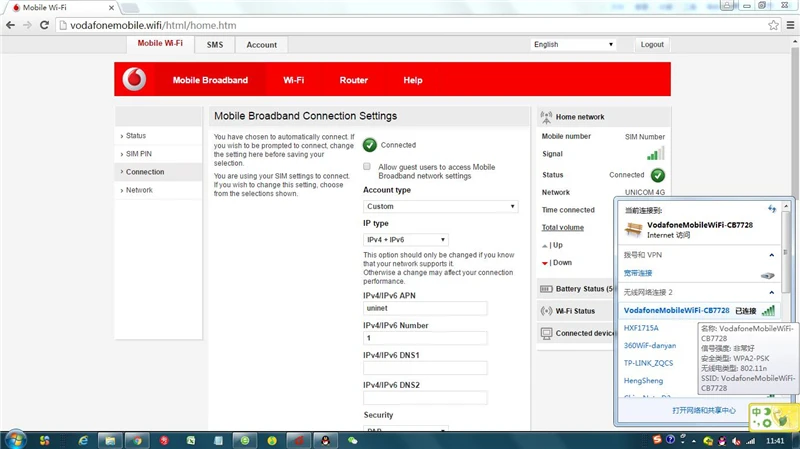Open the language dropdown showing English
The height and width of the screenshot is (449, 800).
[x=573, y=44]
